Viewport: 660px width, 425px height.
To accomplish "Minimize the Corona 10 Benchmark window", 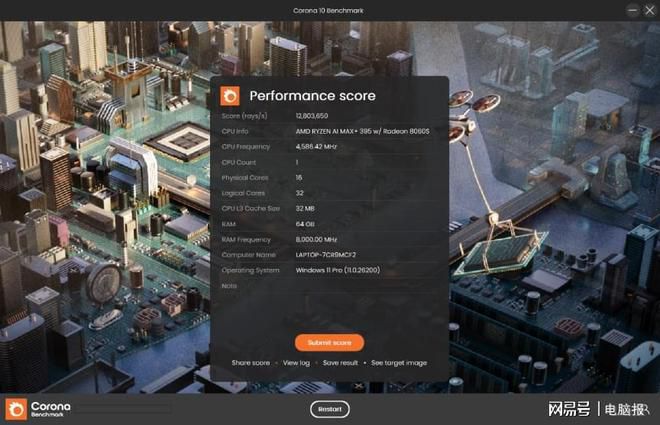I will (x=632, y=10).
